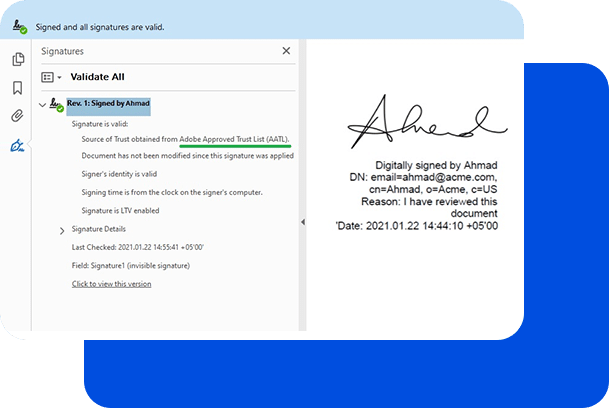Click 'Digitally signed by Ahmad' text
Image resolution: width=609 pixels, height=408 pixels.
click(x=436, y=165)
